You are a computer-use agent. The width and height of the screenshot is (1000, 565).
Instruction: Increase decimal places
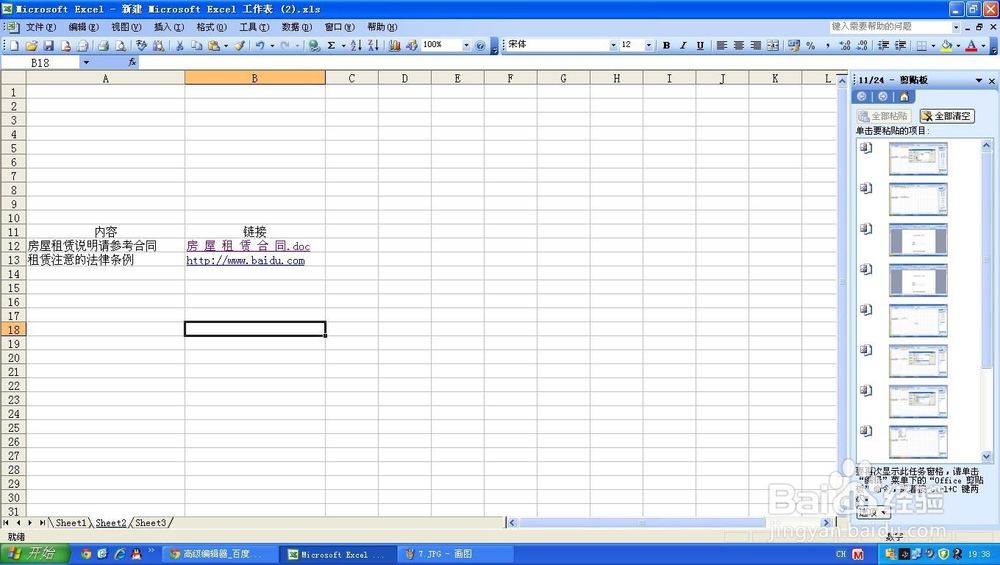pyautogui.click(x=845, y=45)
